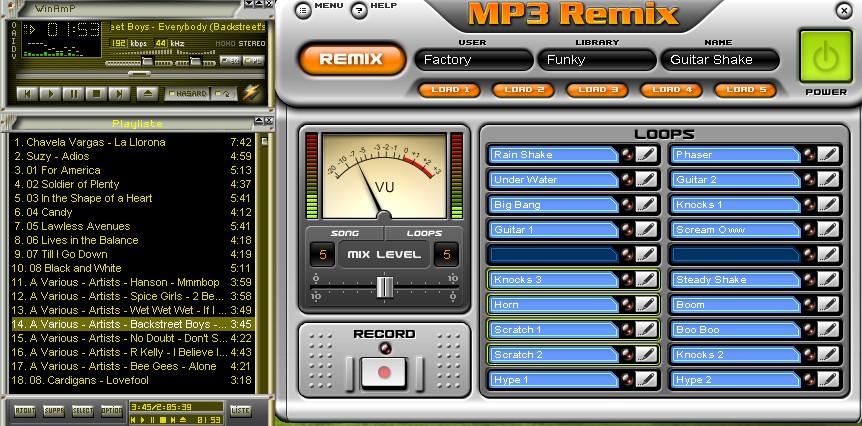862x426 pixels.
Task: Toggle the LED next to Guitar 1 loop
Action: [627, 230]
